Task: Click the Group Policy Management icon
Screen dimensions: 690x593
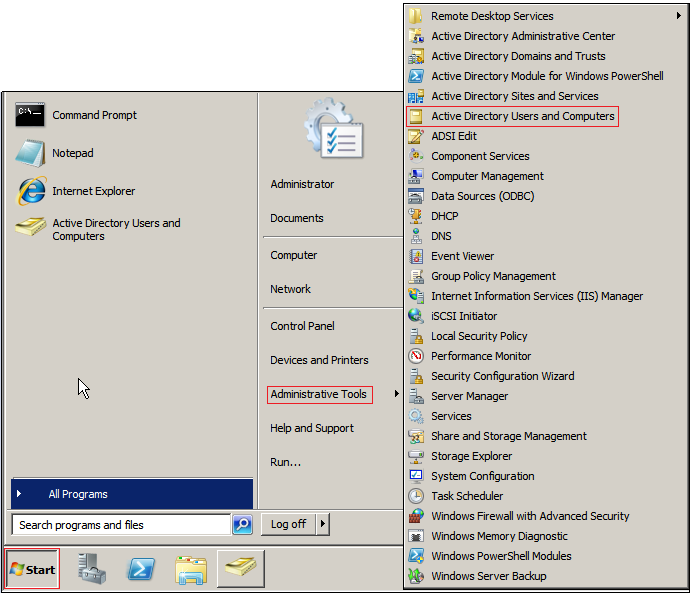Action: click(416, 276)
